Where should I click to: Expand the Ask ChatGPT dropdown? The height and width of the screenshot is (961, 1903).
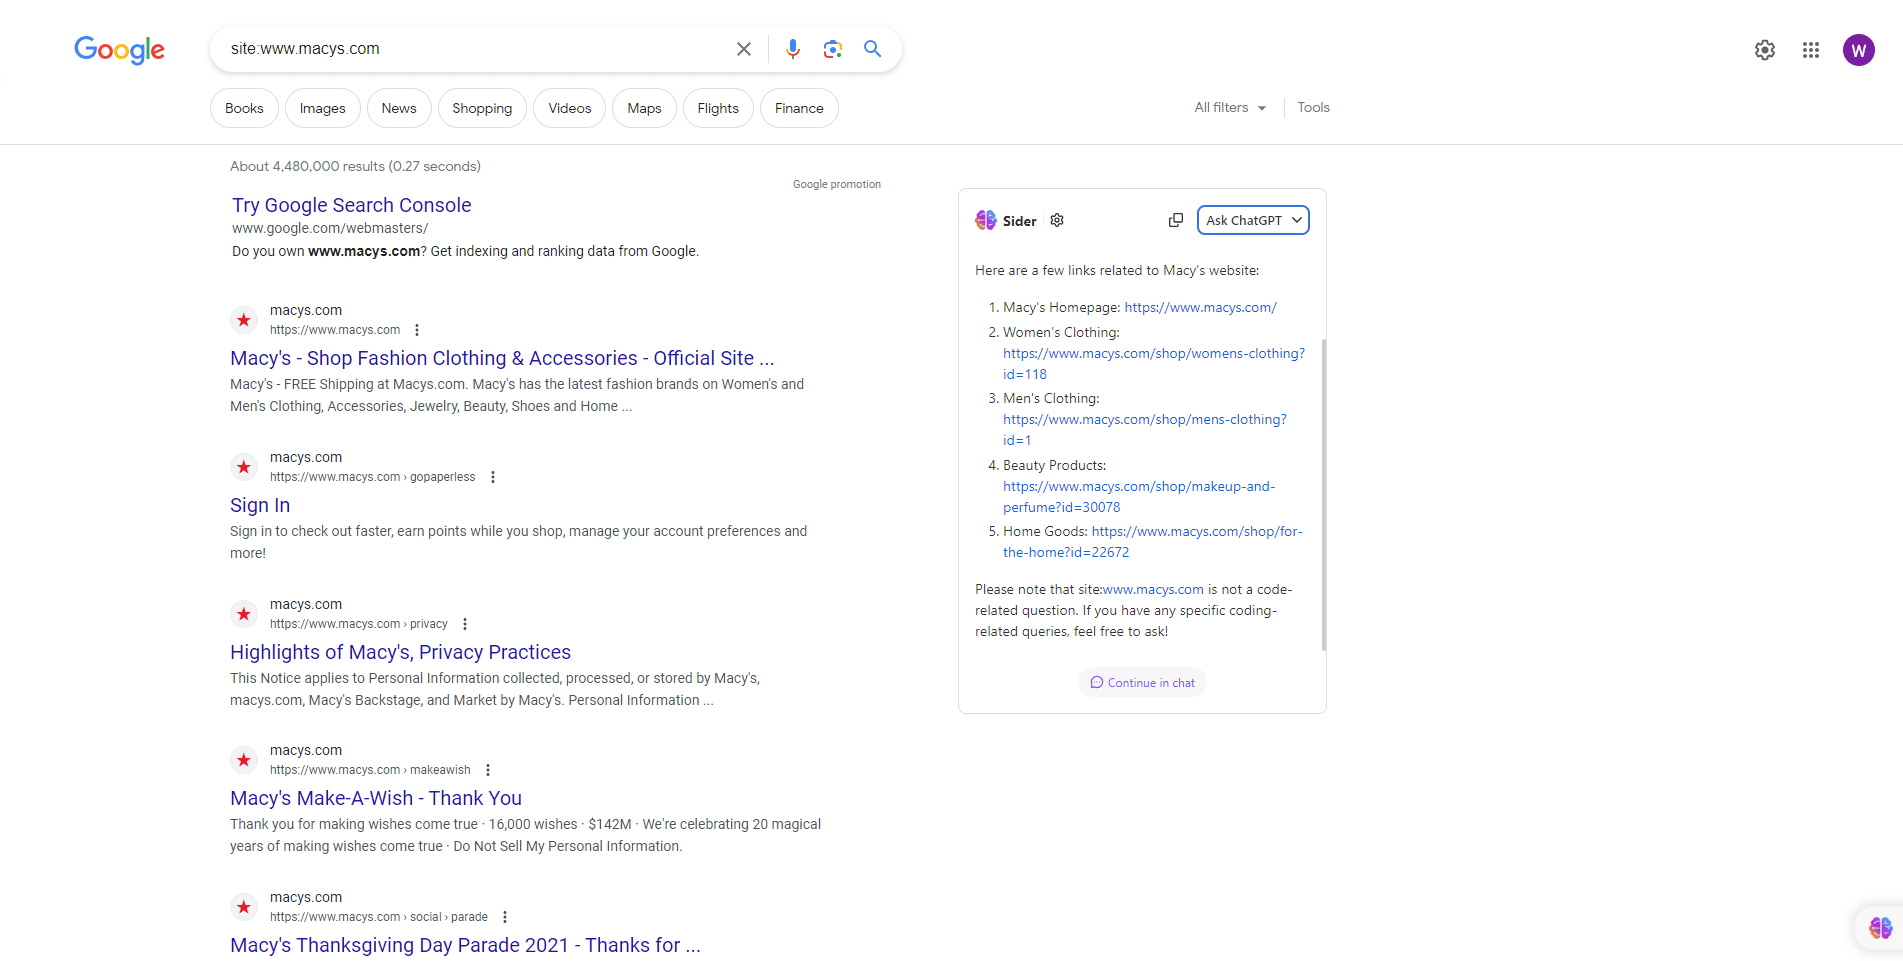tap(1253, 220)
